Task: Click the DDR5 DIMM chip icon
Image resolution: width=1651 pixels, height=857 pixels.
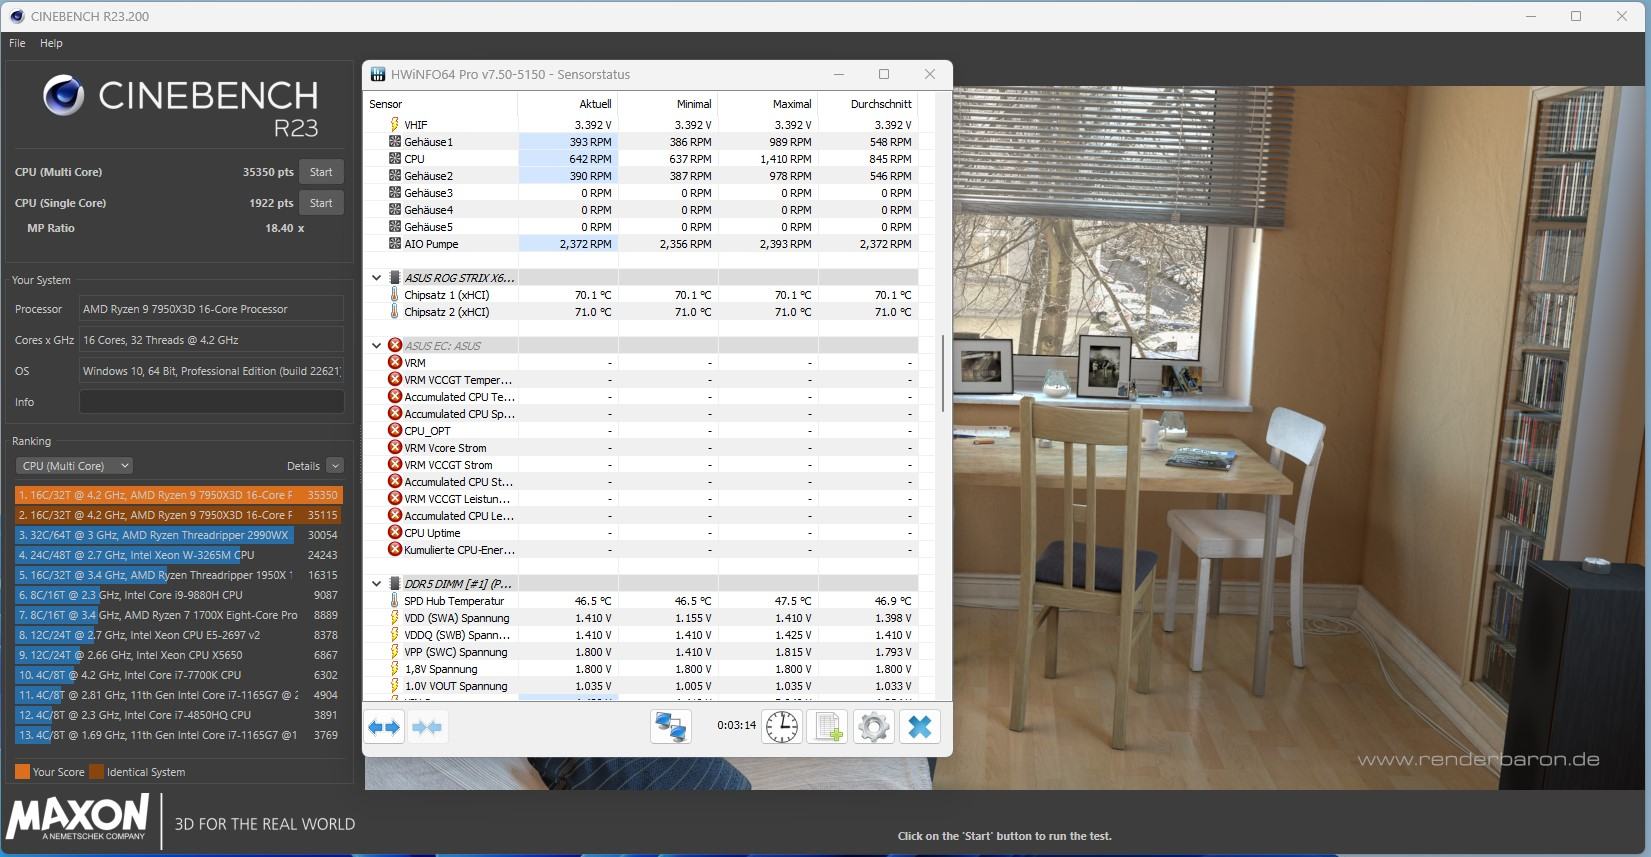Action: click(395, 583)
